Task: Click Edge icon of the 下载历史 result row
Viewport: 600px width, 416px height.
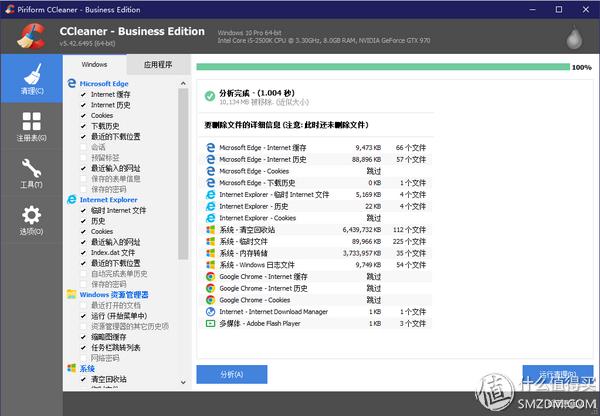Action: [210, 183]
